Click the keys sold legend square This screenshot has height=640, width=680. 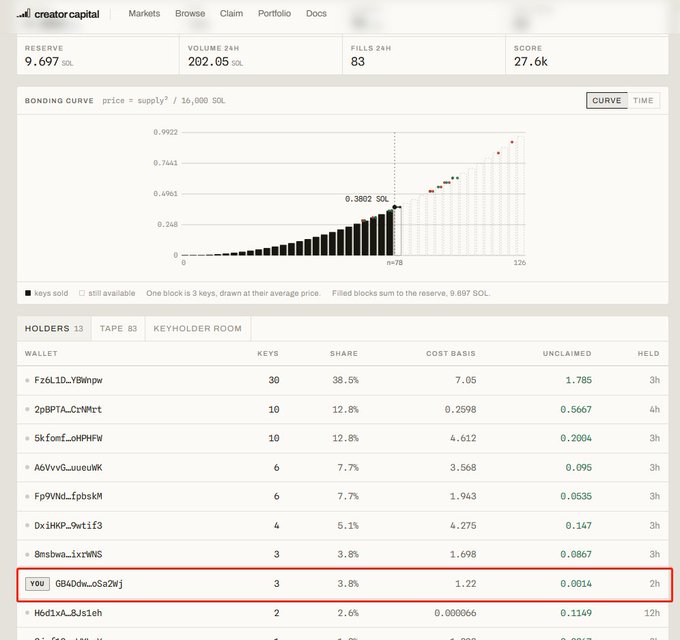(28, 293)
